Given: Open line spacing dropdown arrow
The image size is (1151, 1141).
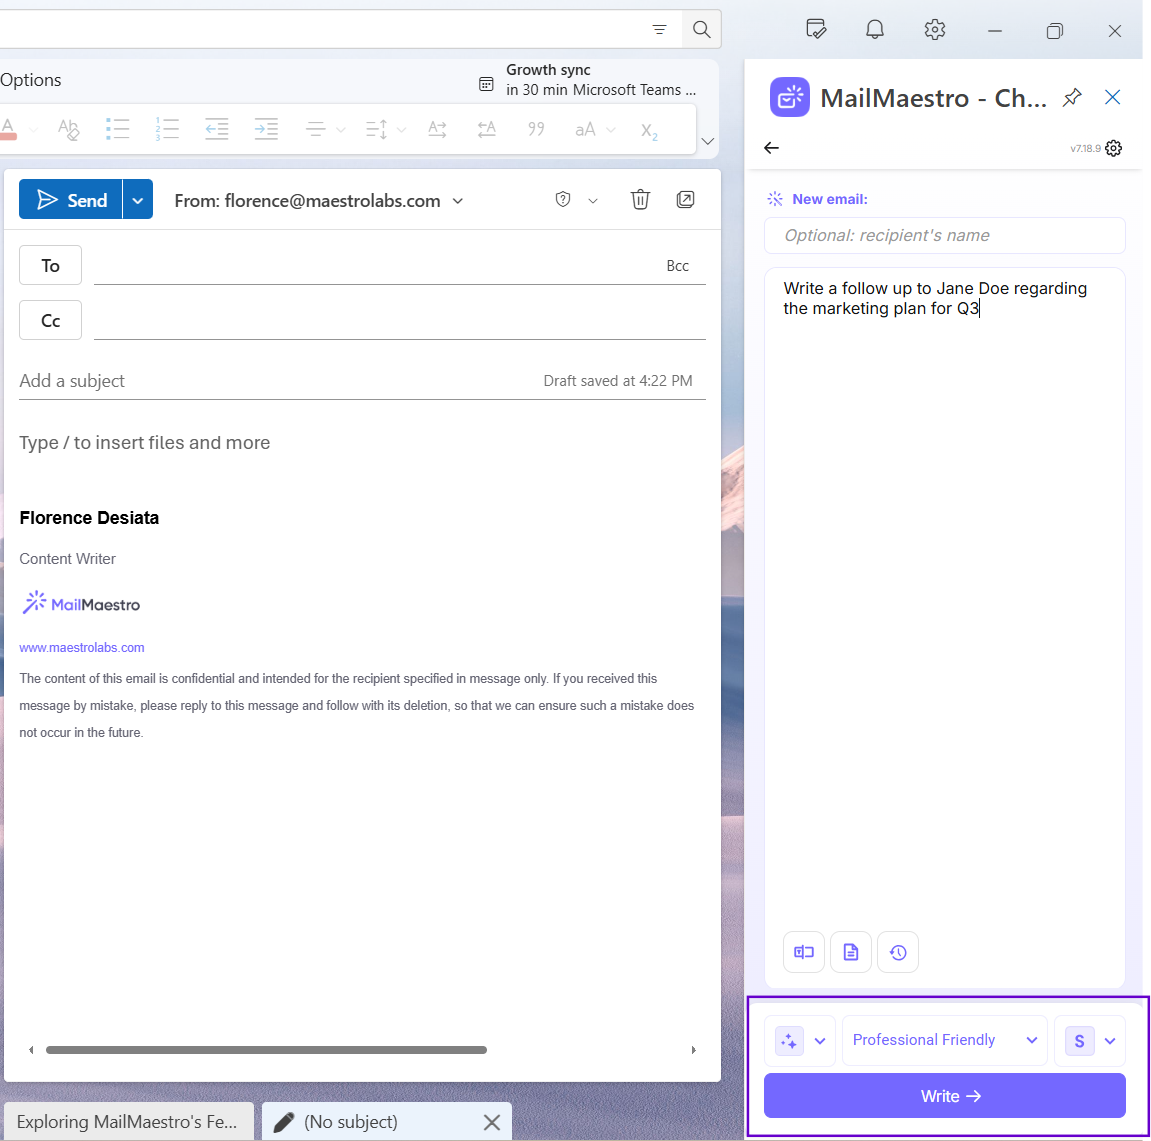Looking at the screenshot, I should tap(401, 131).
